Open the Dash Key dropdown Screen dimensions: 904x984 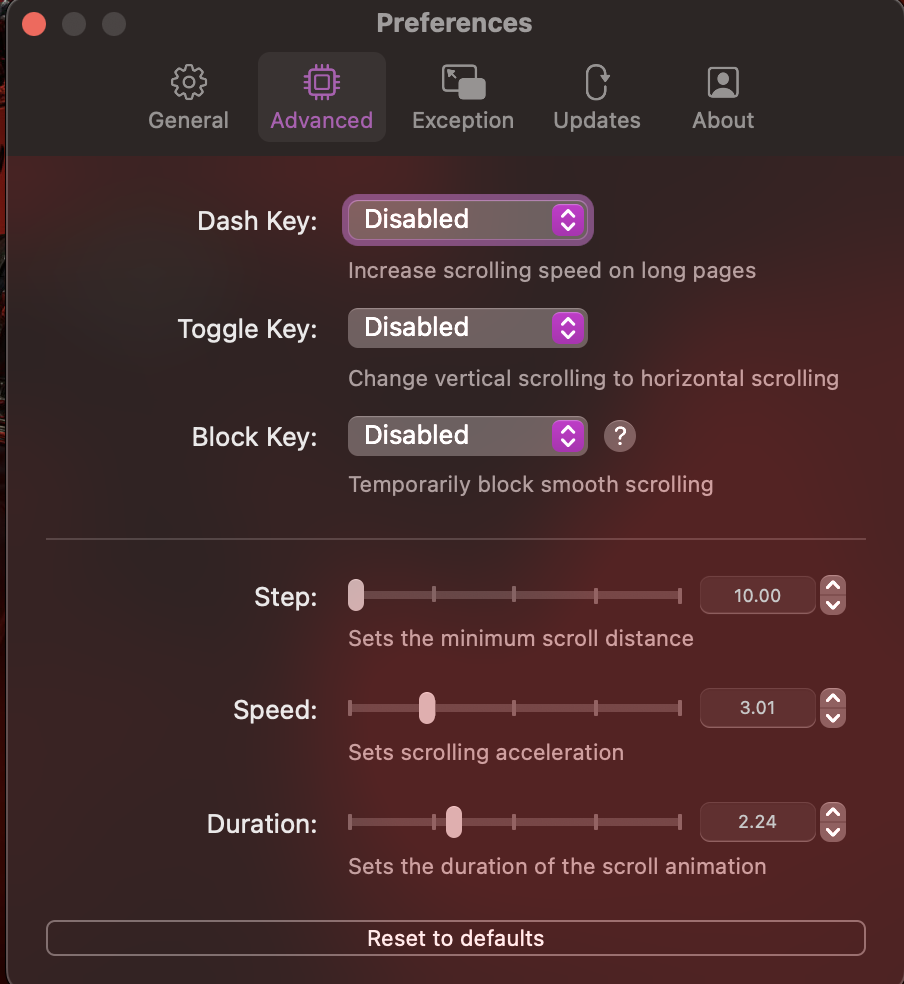(468, 220)
